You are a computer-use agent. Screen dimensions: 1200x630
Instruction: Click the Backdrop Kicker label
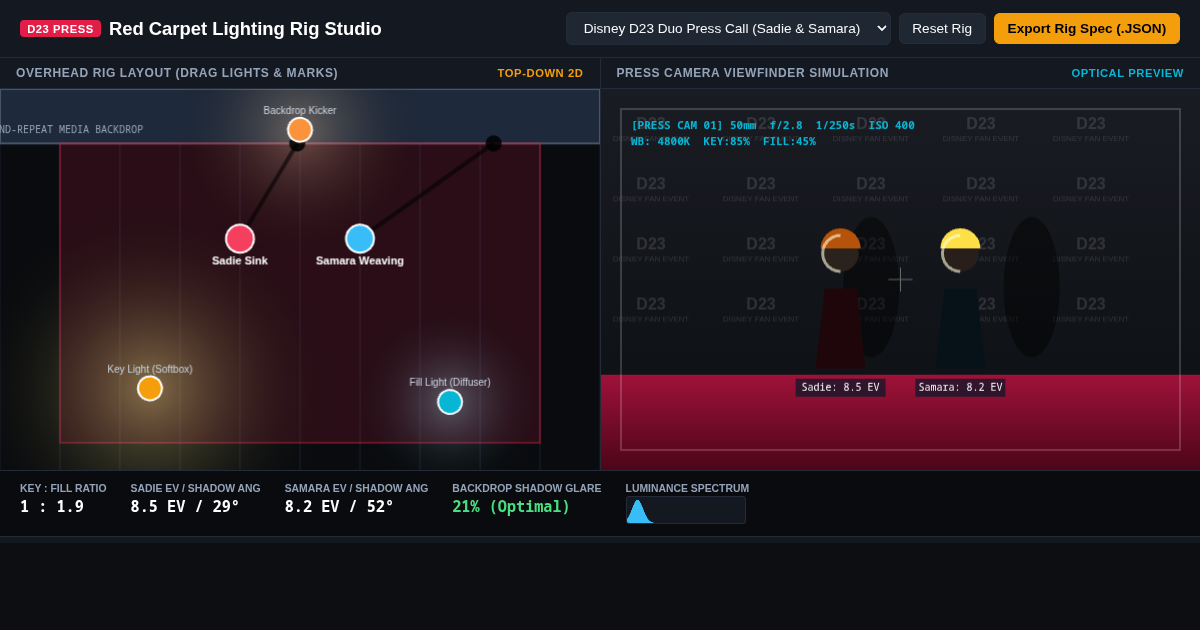click(x=300, y=110)
